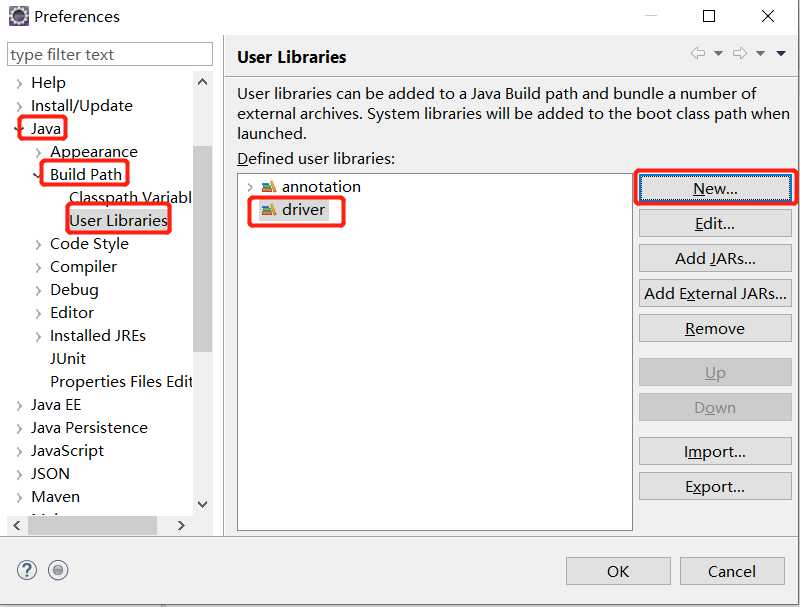Viewport: 800px width, 607px height.
Task: Expand the Debug node
Action: (x=38, y=290)
